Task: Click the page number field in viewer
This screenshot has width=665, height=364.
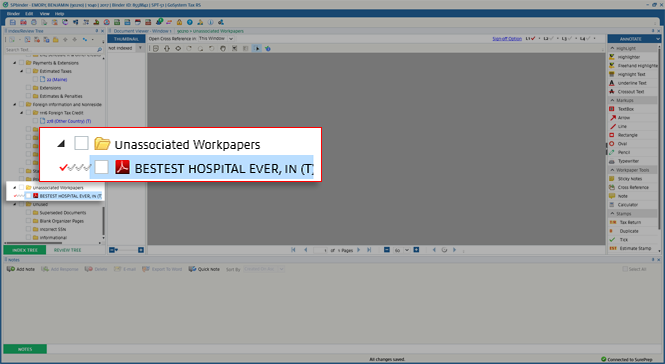Action: 321,250
